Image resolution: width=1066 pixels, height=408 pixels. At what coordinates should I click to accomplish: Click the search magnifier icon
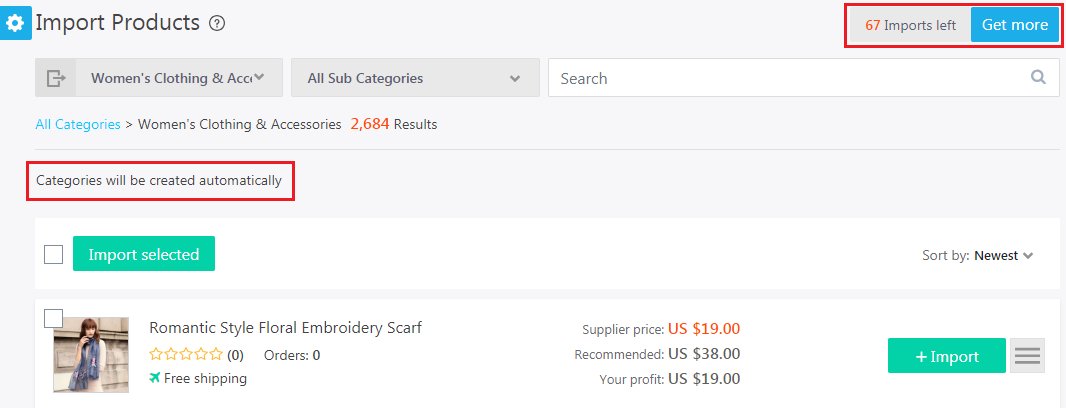[1038, 77]
